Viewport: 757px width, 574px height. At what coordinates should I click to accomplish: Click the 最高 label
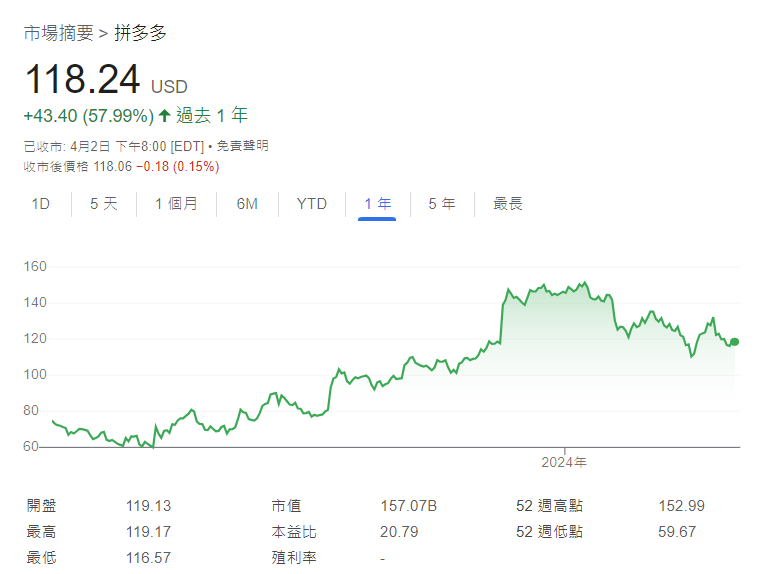[x=42, y=532]
